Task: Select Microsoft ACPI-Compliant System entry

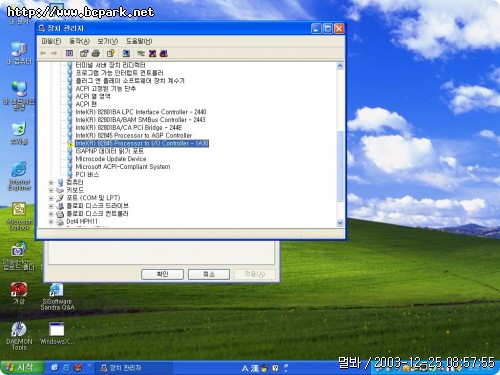Action: [123, 167]
